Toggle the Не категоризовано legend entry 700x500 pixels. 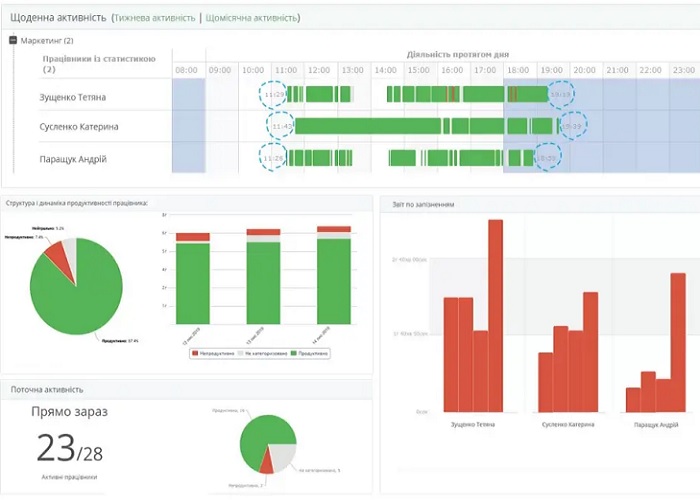pos(264,353)
